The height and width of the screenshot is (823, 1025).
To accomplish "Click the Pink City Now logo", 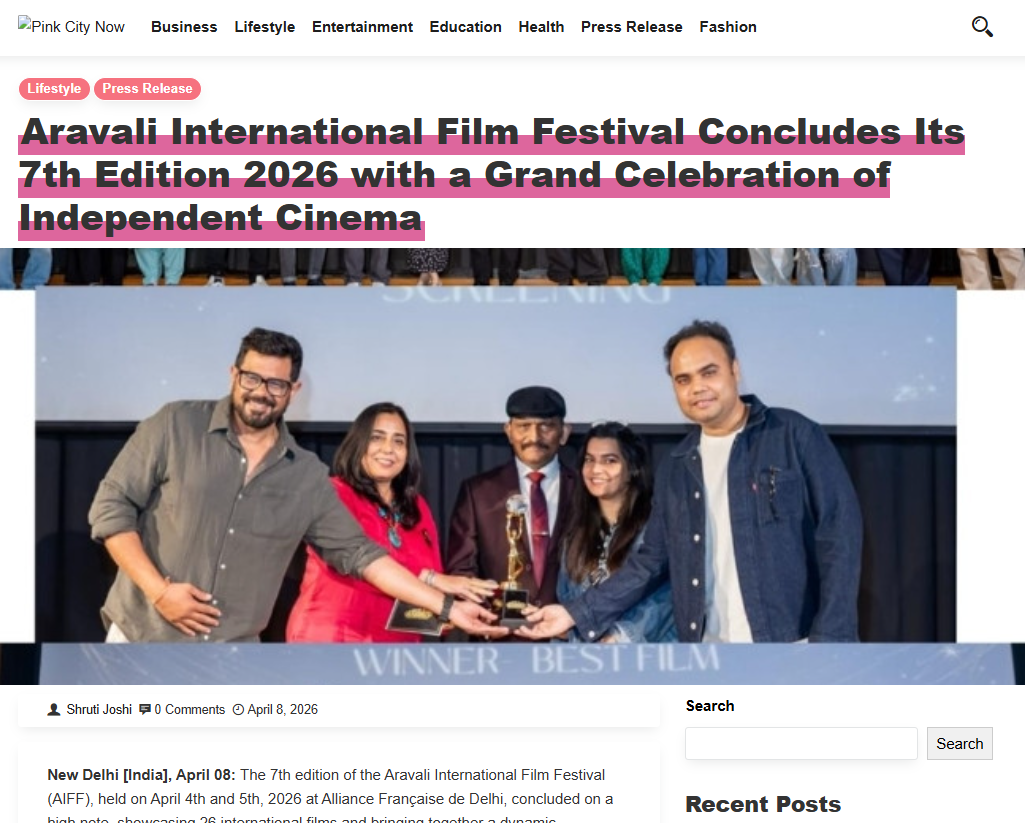I will [71, 26].
